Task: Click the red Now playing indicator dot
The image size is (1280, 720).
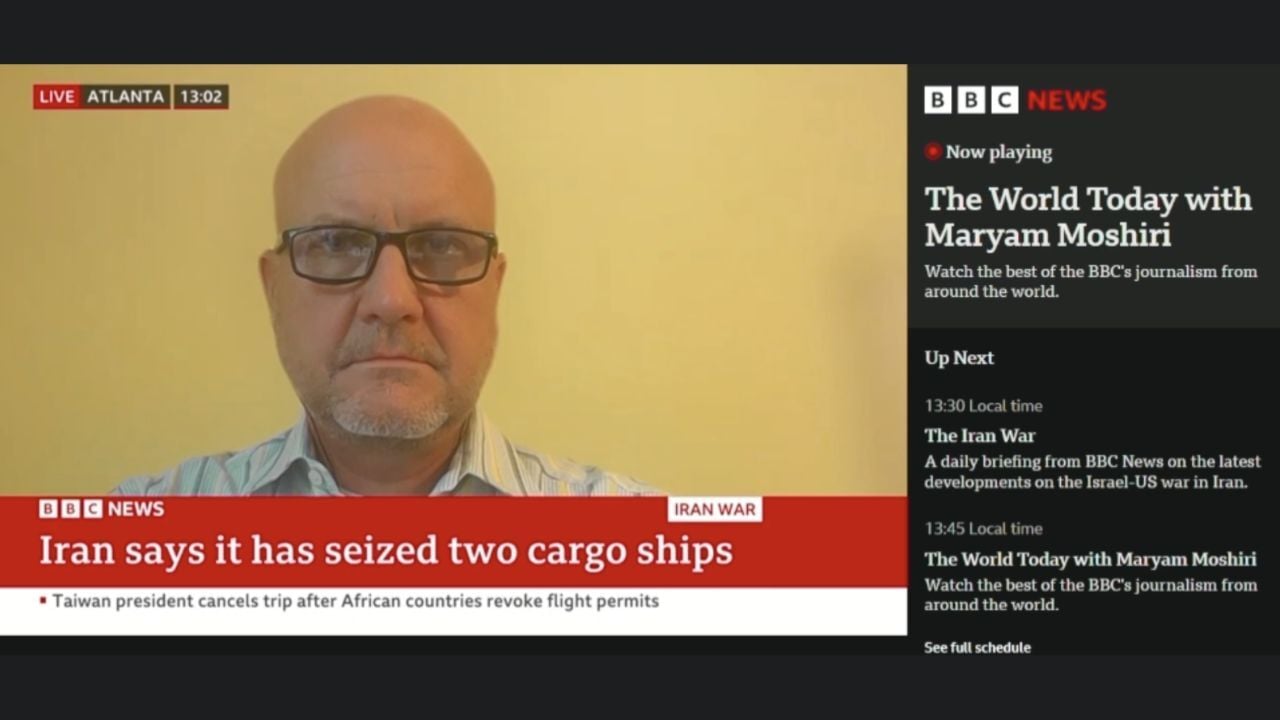Action: click(933, 152)
